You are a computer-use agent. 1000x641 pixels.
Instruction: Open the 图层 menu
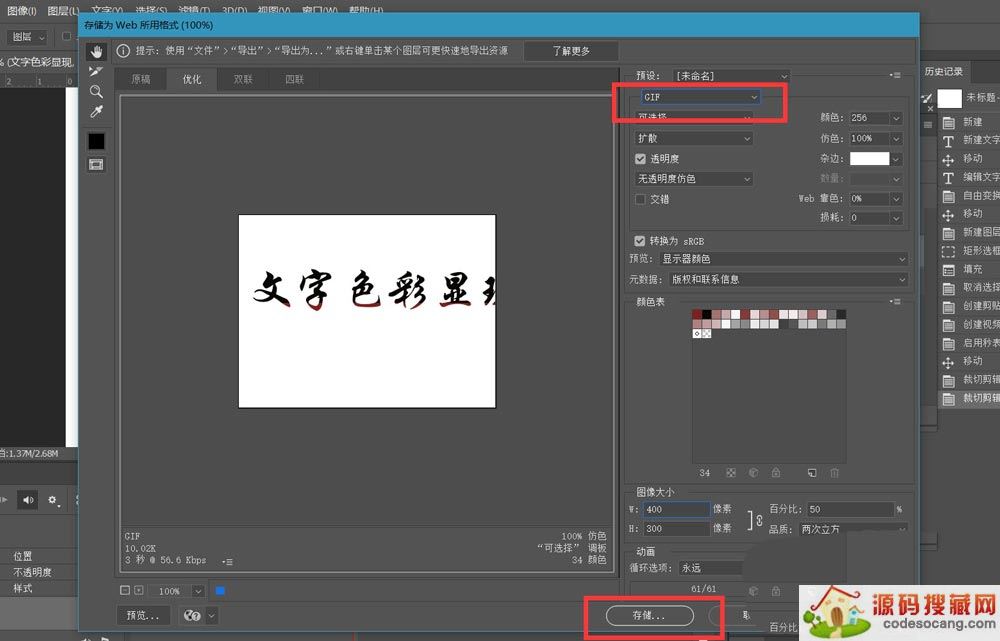click(62, 10)
